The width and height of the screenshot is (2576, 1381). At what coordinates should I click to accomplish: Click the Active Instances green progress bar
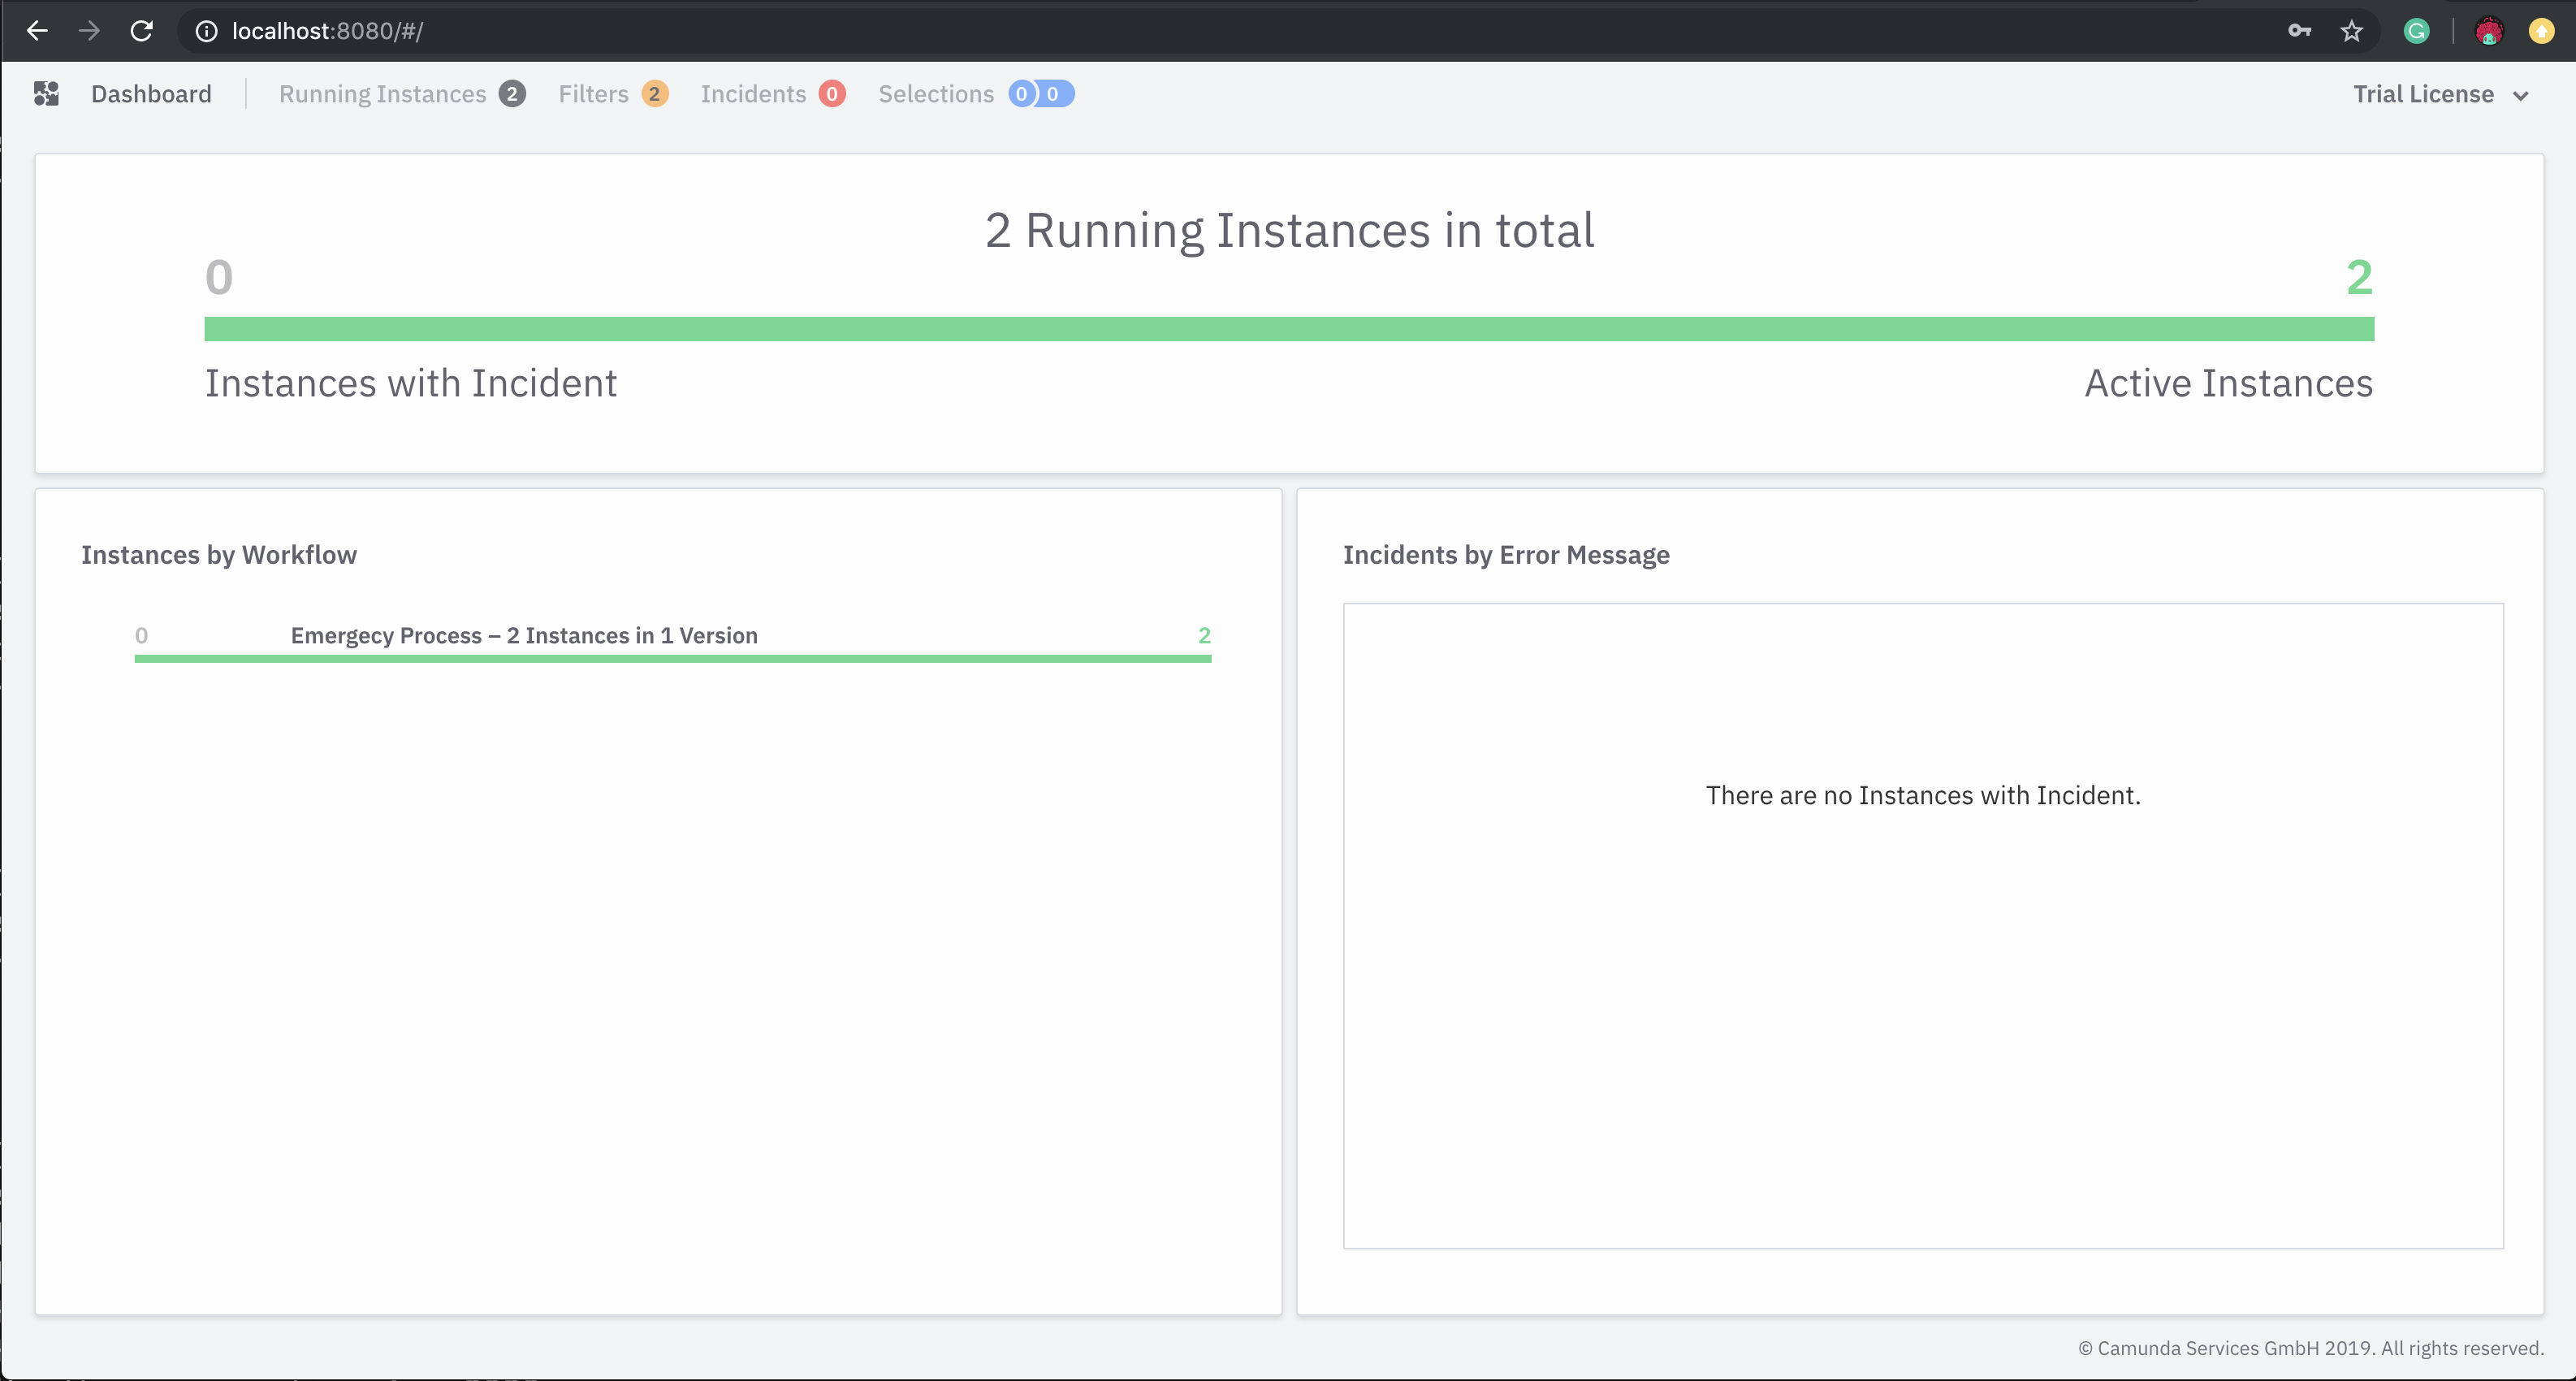coord(1288,327)
